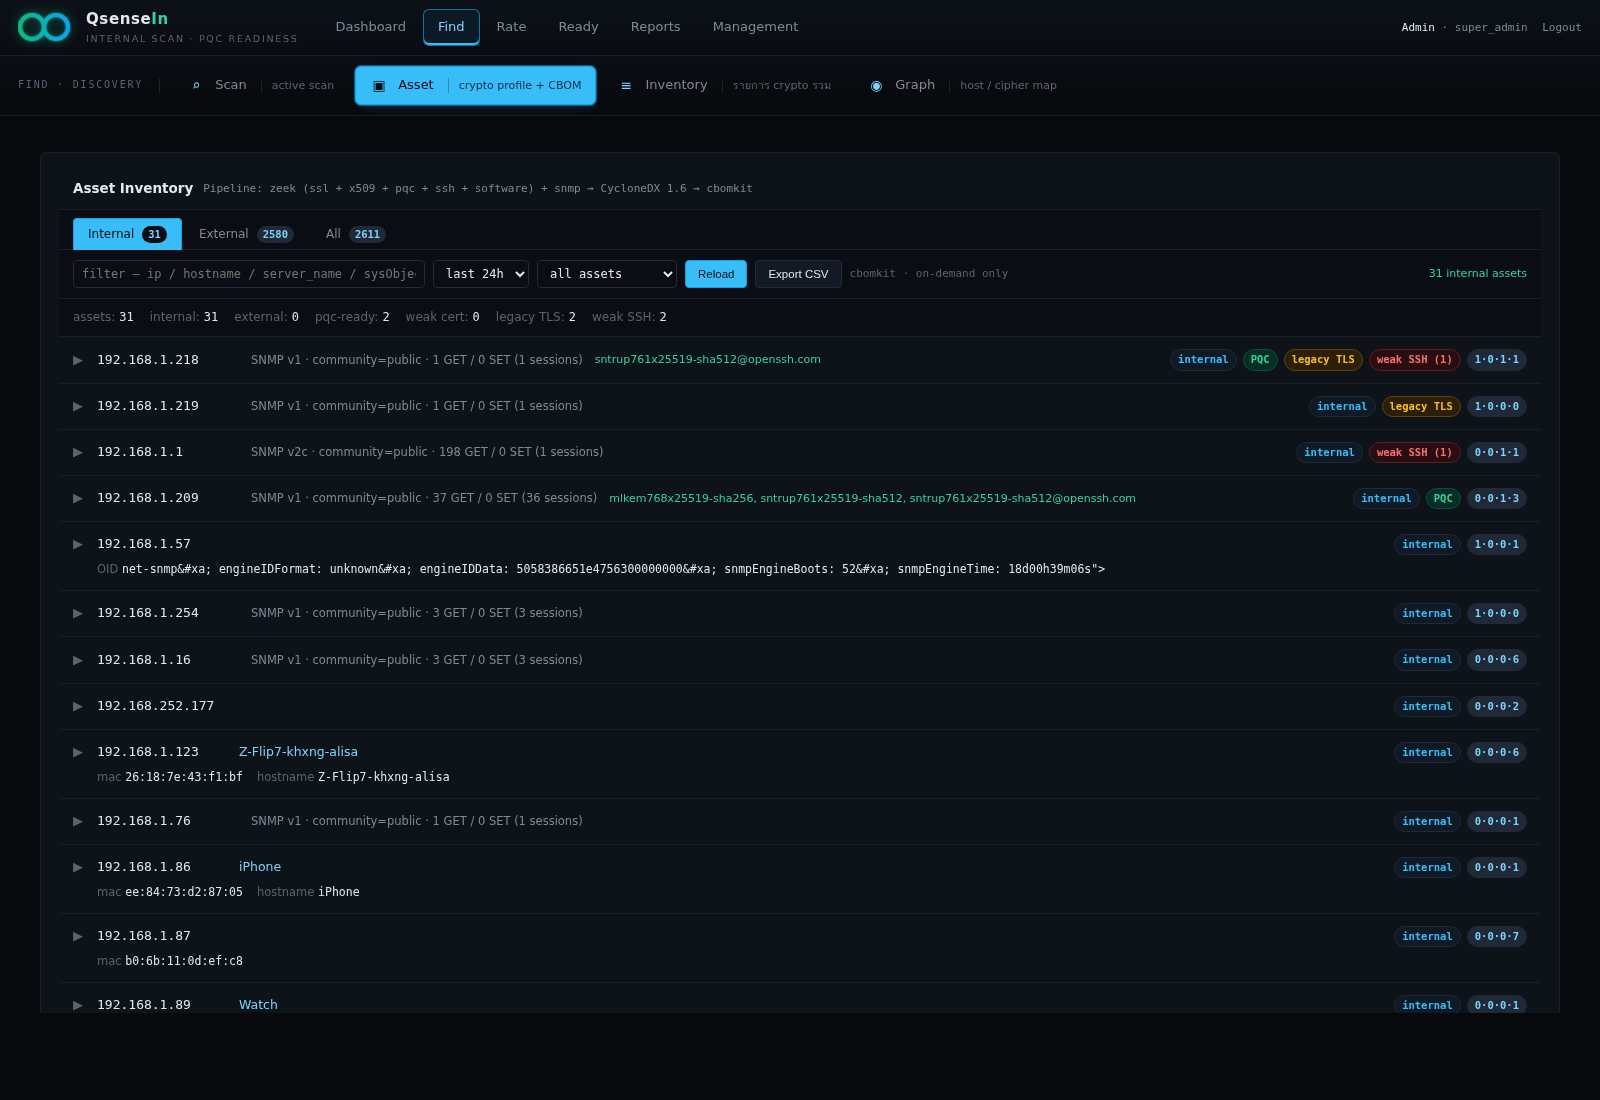This screenshot has width=1600, height=1100.
Task: Click the legacy TLS badge on 192.168.1.218
Action: point(1323,360)
